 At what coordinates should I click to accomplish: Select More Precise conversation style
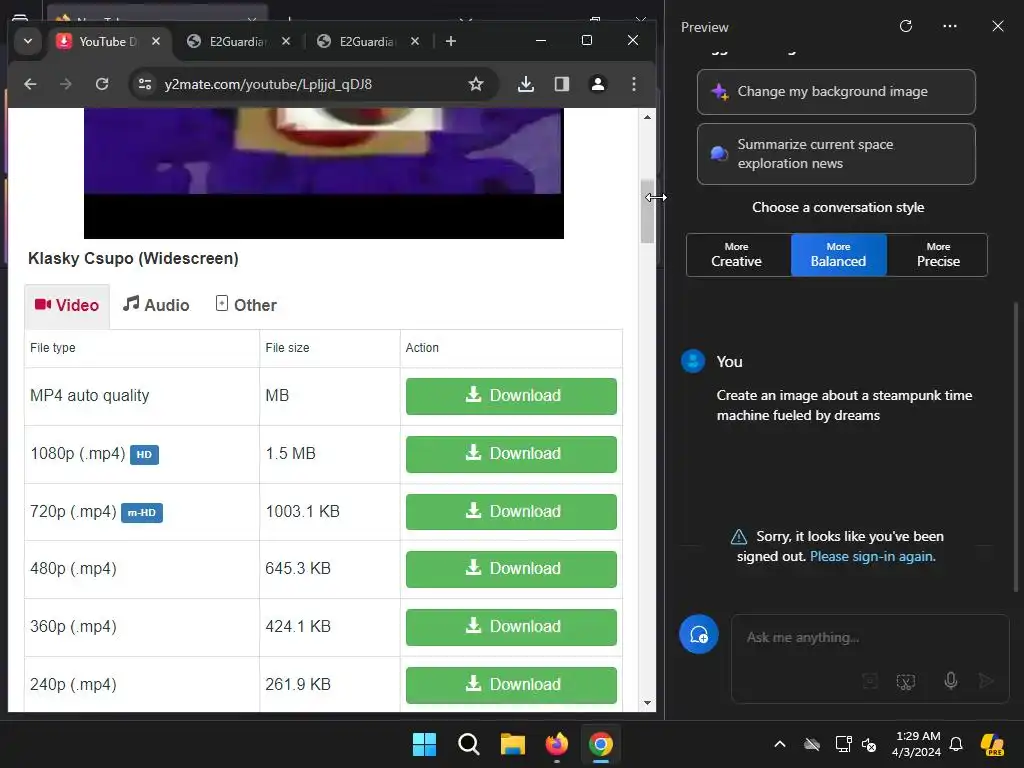point(938,255)
